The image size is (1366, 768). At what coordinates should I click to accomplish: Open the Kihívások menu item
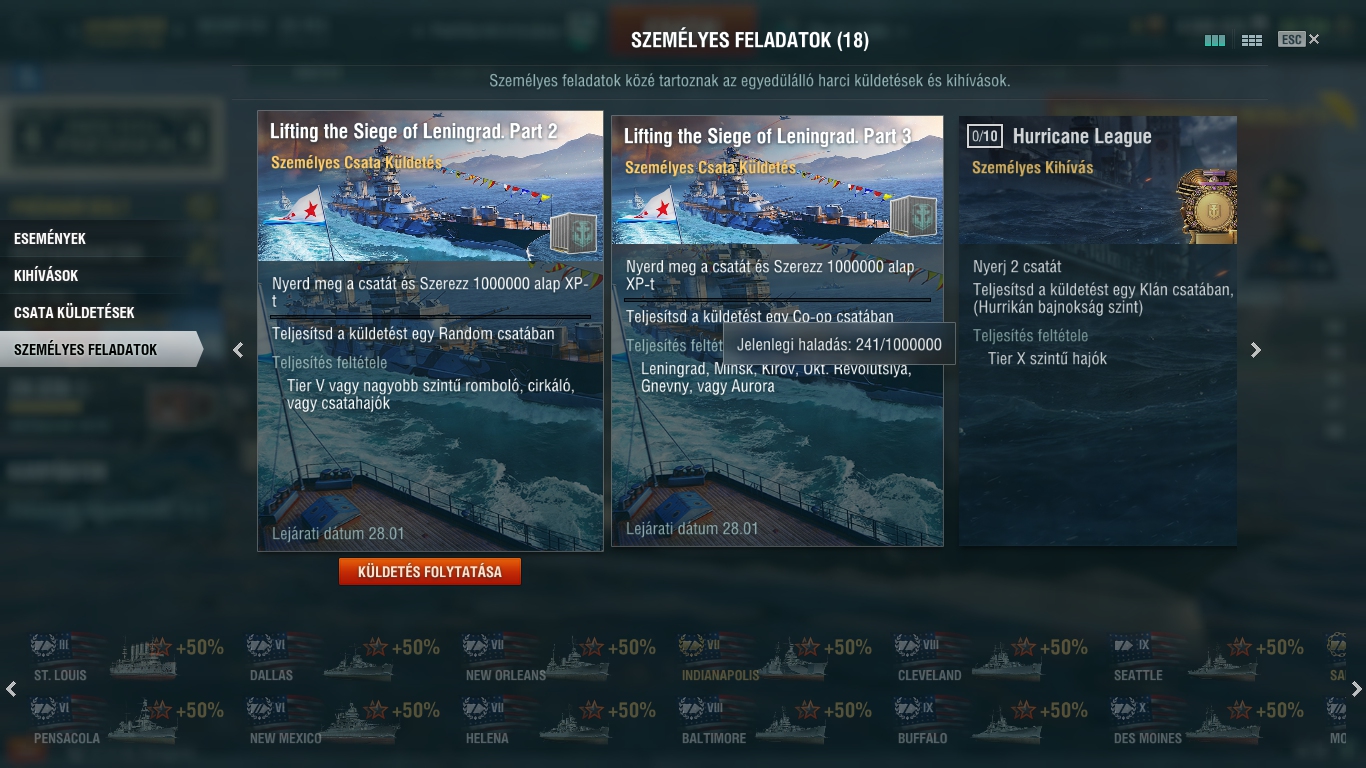(x=46, y=276)
